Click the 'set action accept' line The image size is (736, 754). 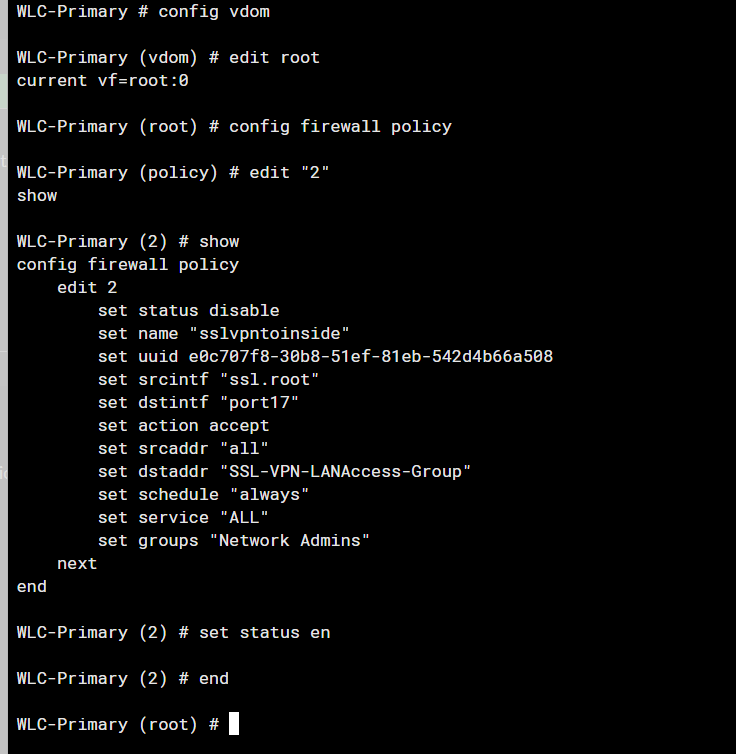tap(183, 425)
